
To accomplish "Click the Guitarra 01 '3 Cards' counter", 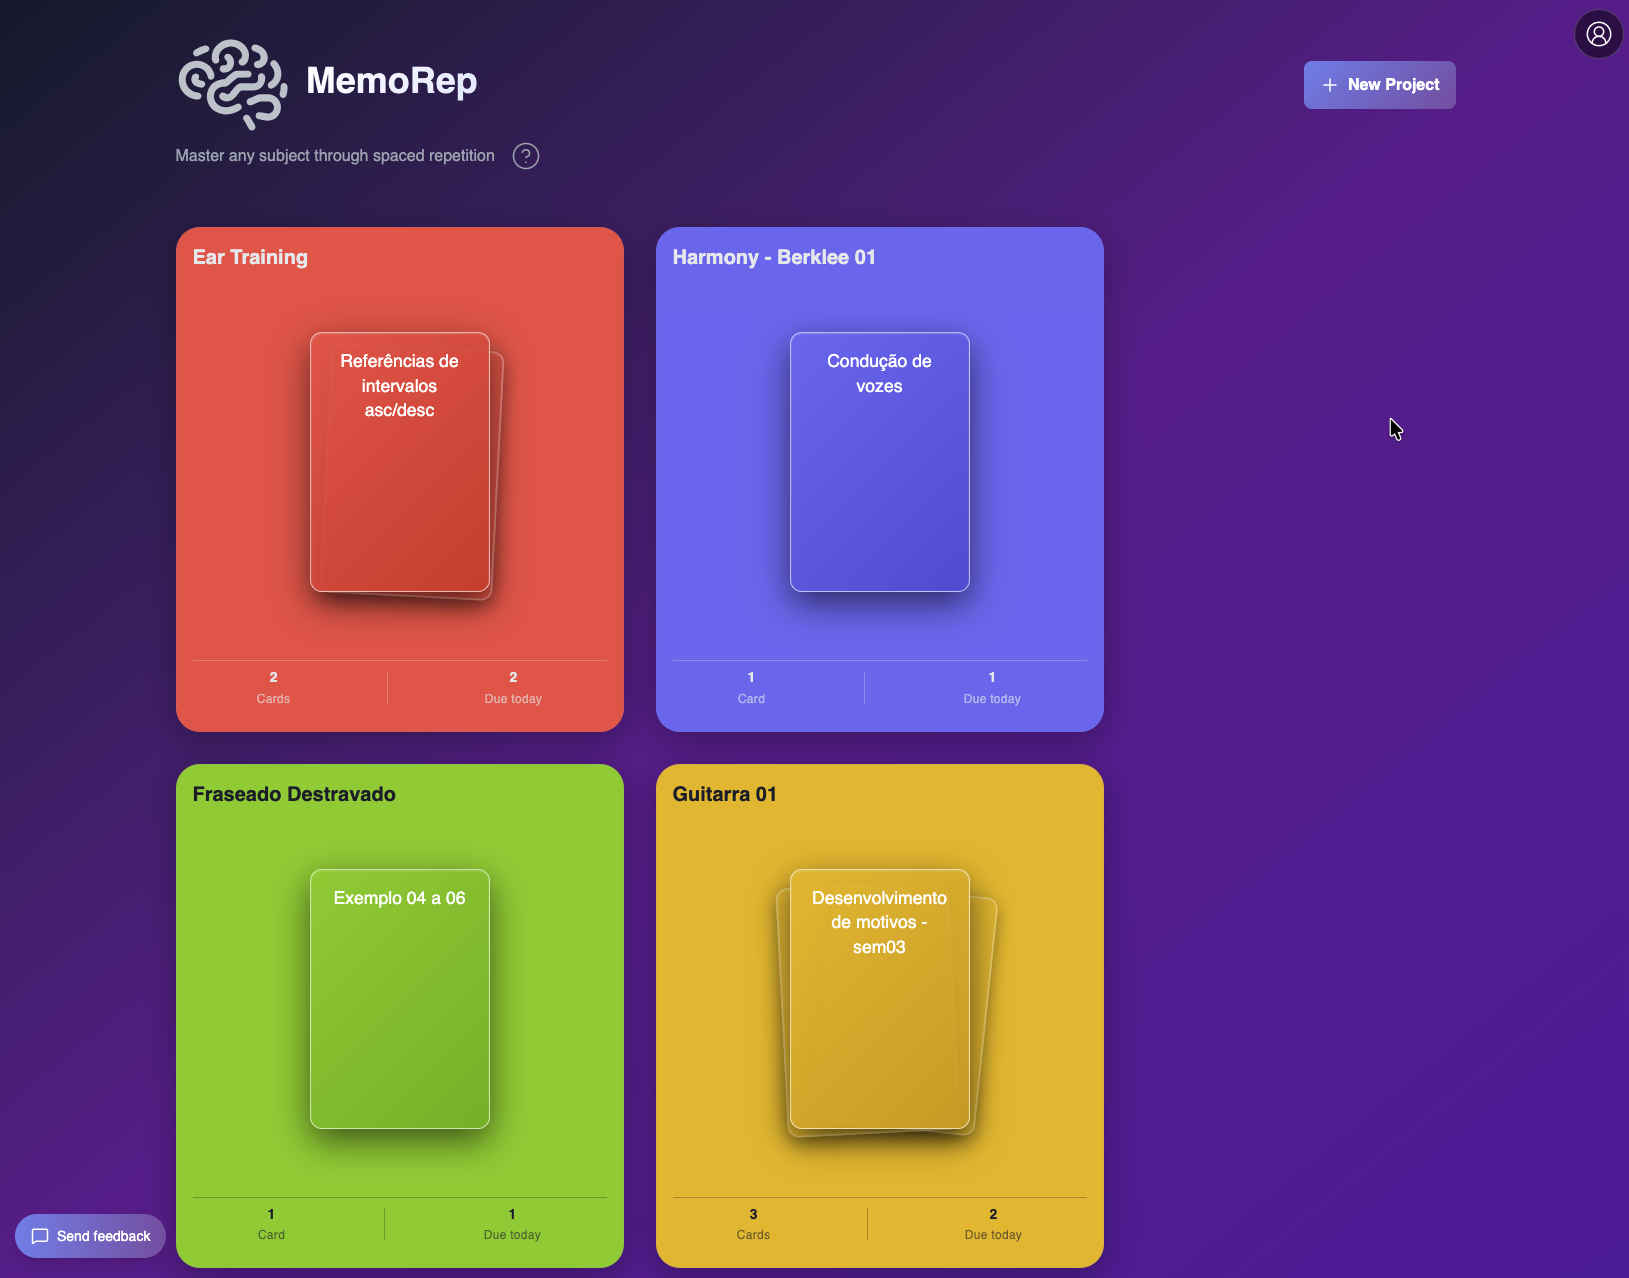I will tap(753, 1222).
